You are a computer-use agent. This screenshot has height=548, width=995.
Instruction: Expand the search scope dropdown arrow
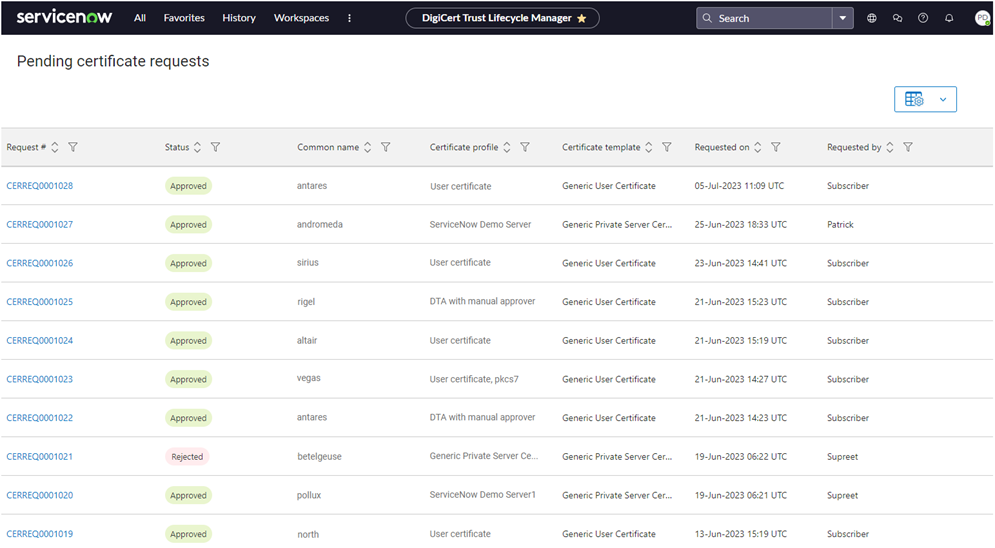pos(843,18)
